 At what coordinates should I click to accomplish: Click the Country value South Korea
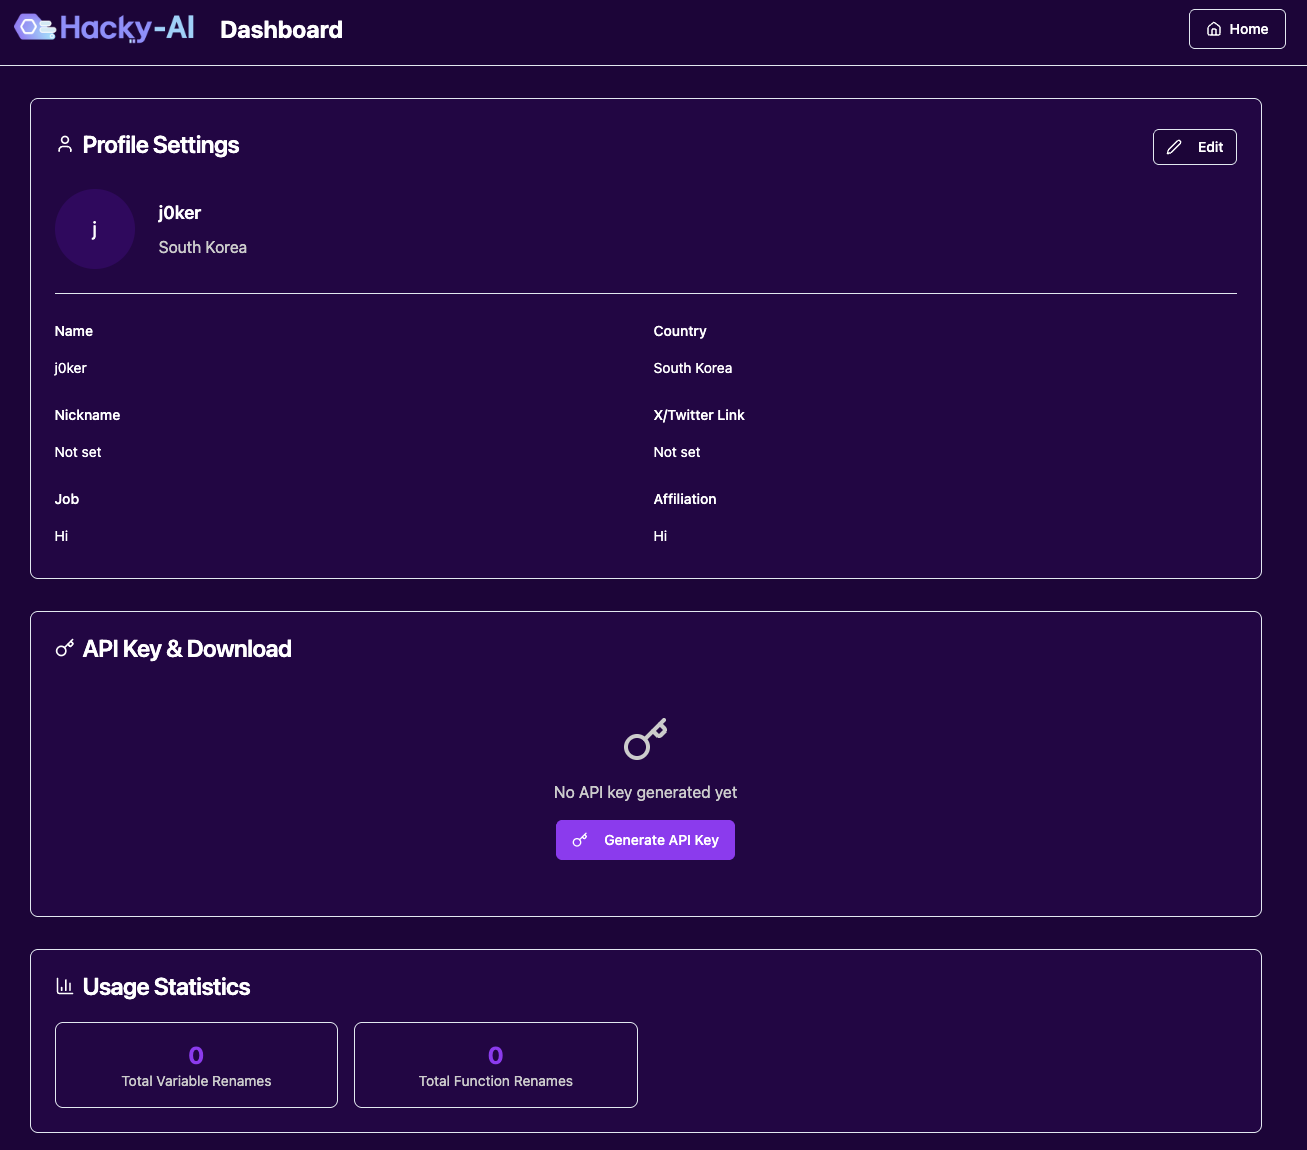pyautogui.click(x=693, y=368)
